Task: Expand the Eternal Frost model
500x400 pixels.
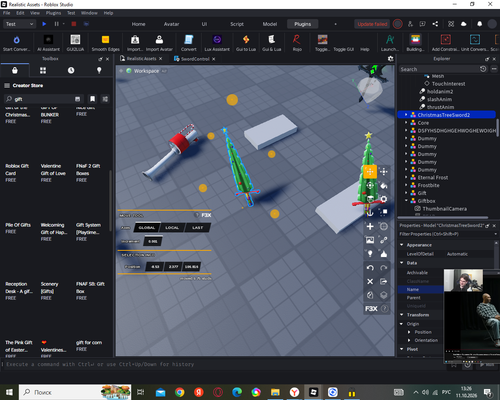Action: [x=406, y=177]
